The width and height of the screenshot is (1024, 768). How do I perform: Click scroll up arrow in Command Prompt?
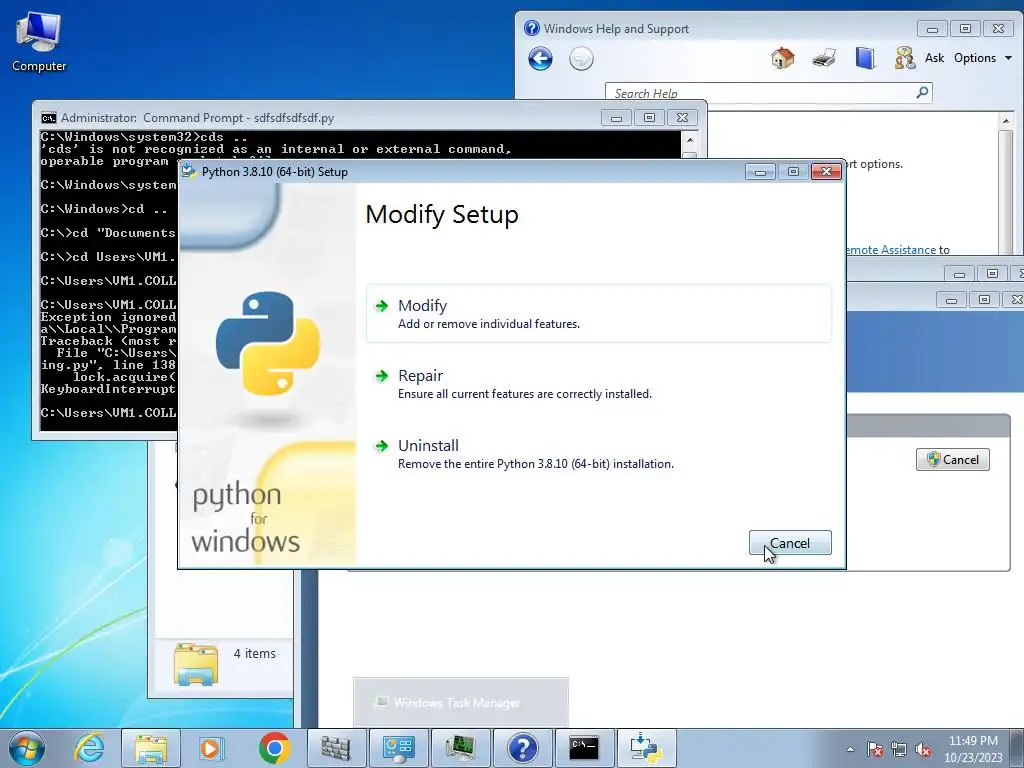coord(689,140)
